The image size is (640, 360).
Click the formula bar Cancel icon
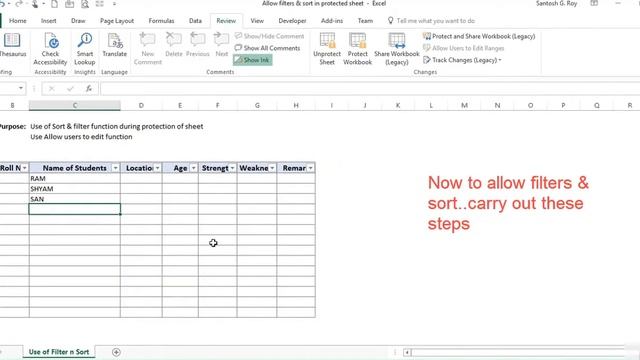pos(51,89)
